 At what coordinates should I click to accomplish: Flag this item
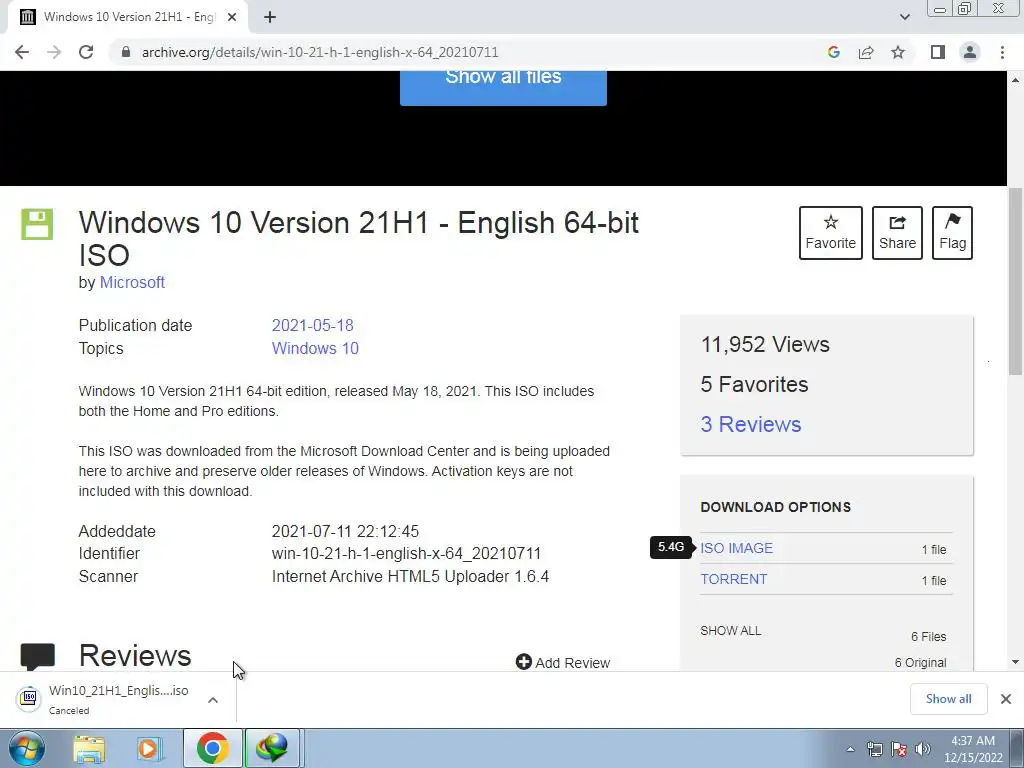click(x=952, y=232)
